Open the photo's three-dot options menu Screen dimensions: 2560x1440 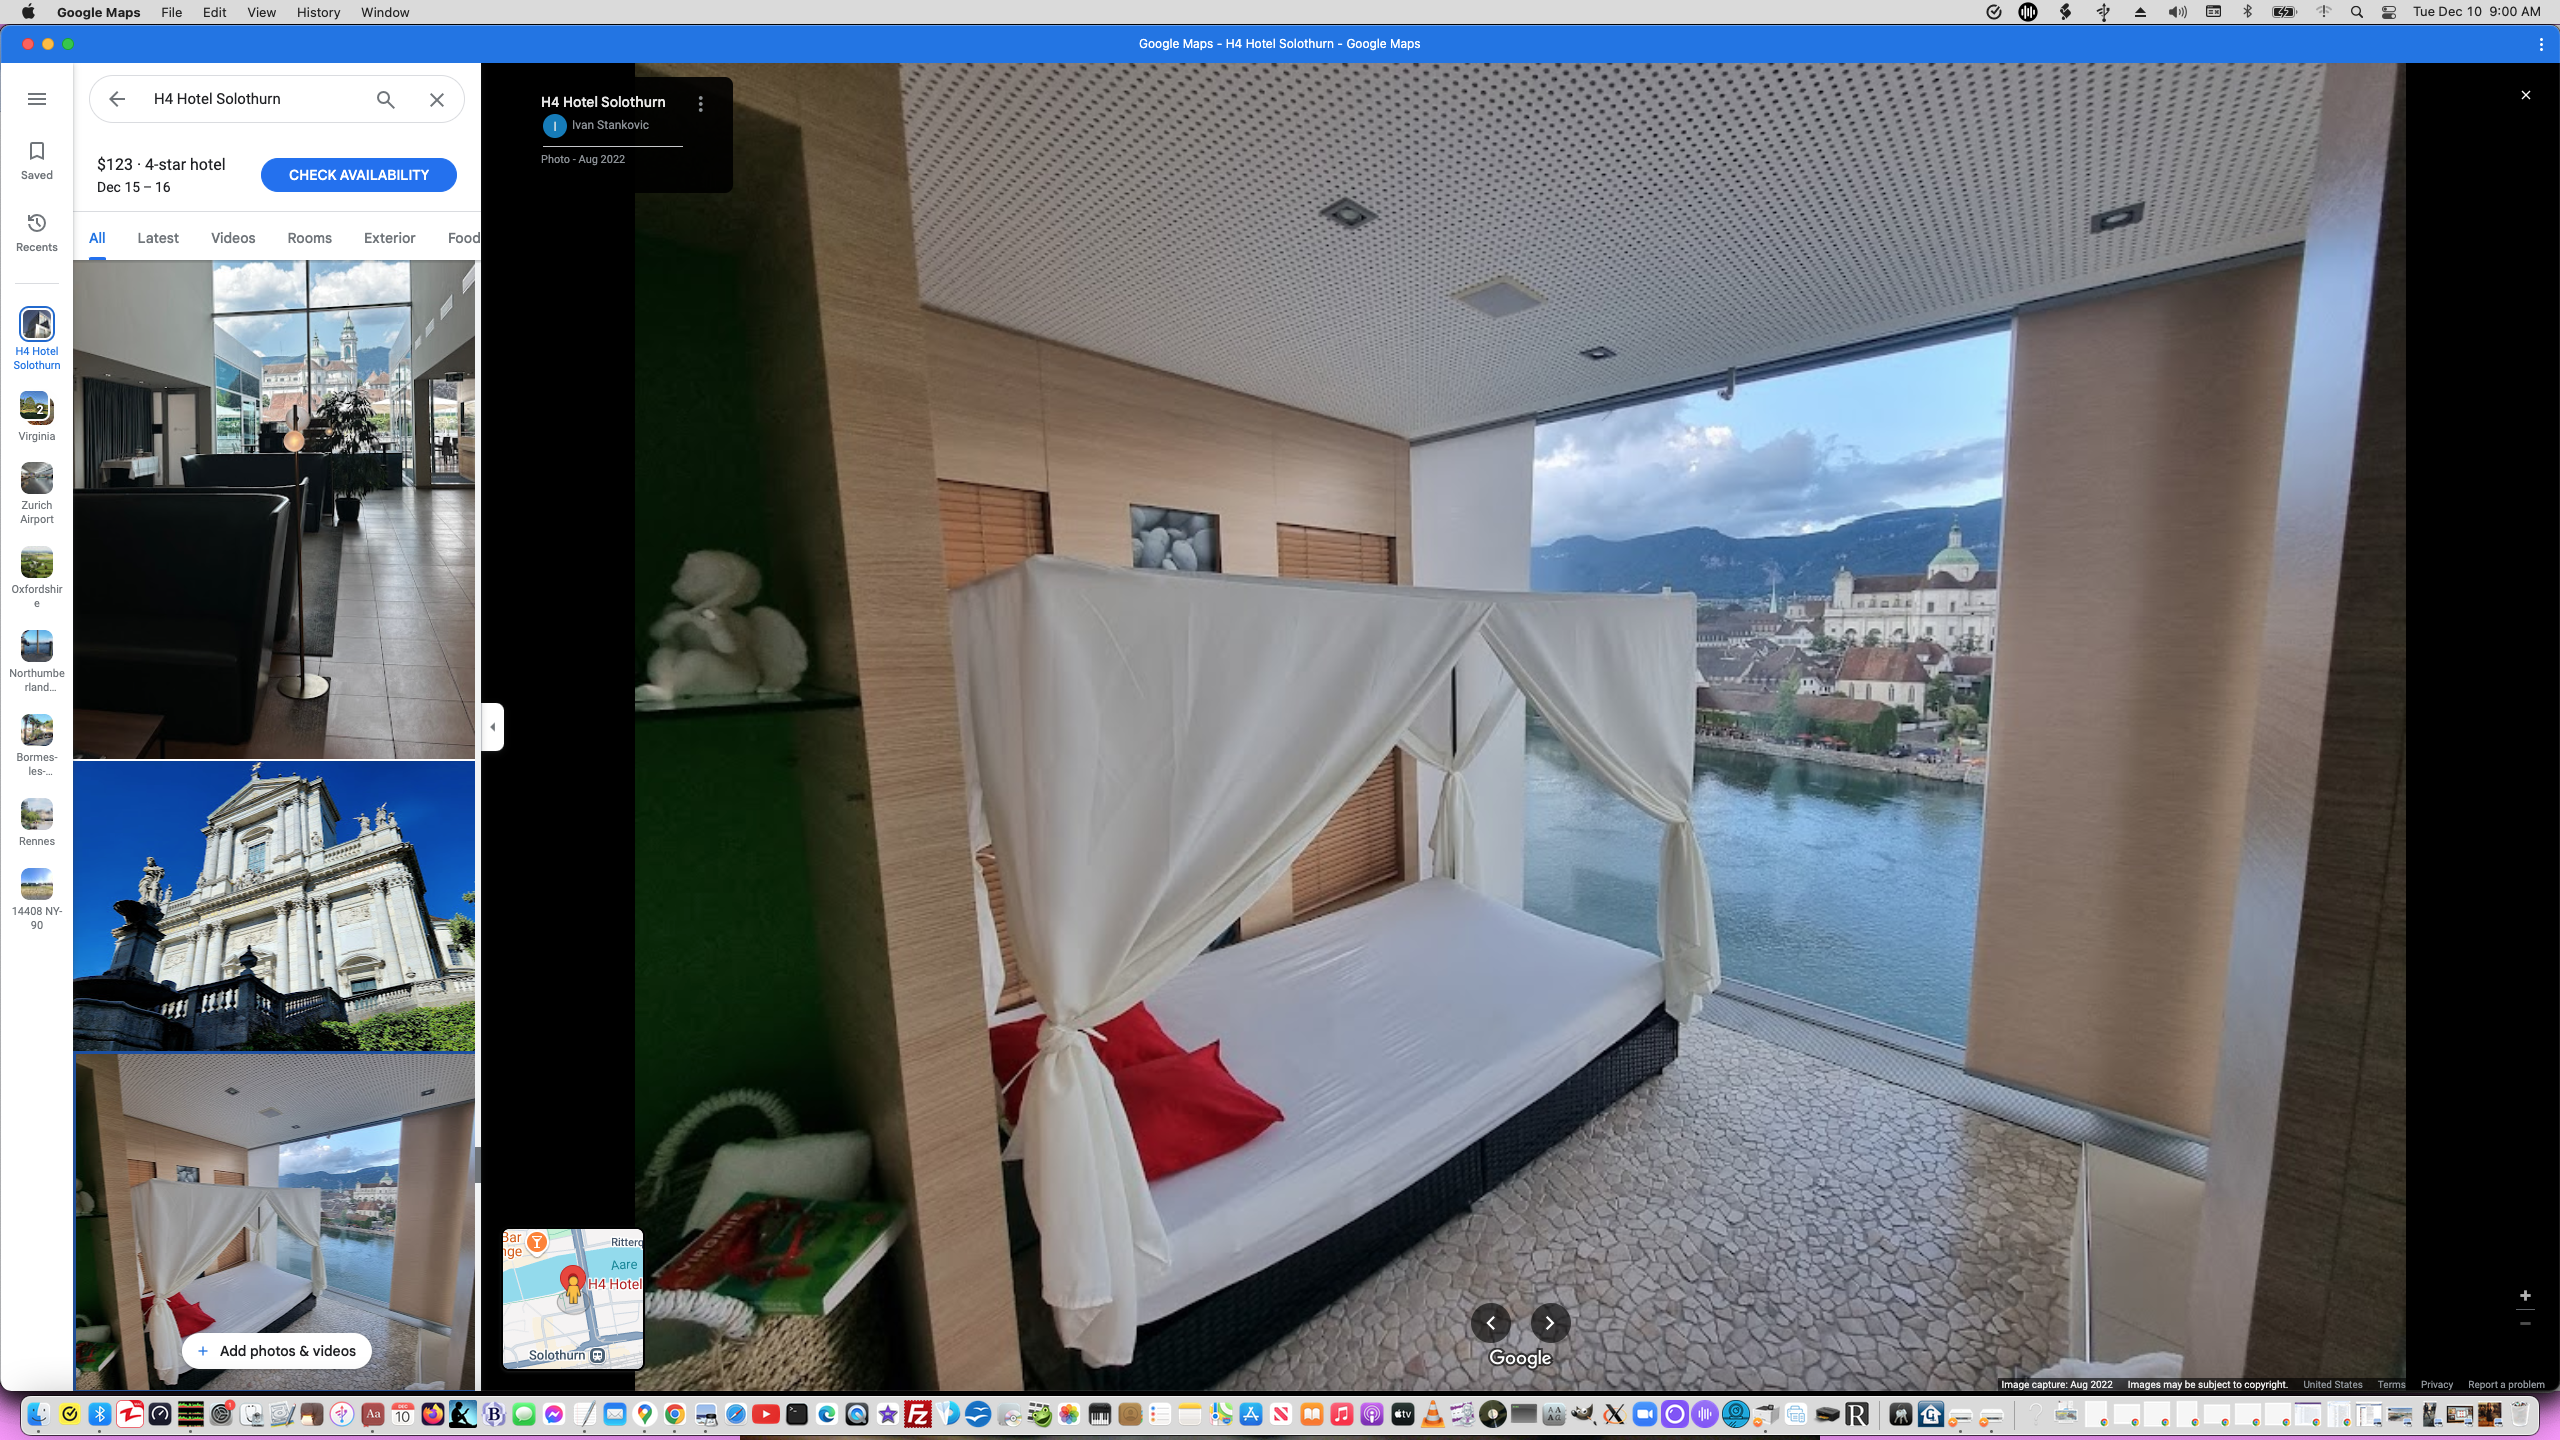(x=701, y=103)
